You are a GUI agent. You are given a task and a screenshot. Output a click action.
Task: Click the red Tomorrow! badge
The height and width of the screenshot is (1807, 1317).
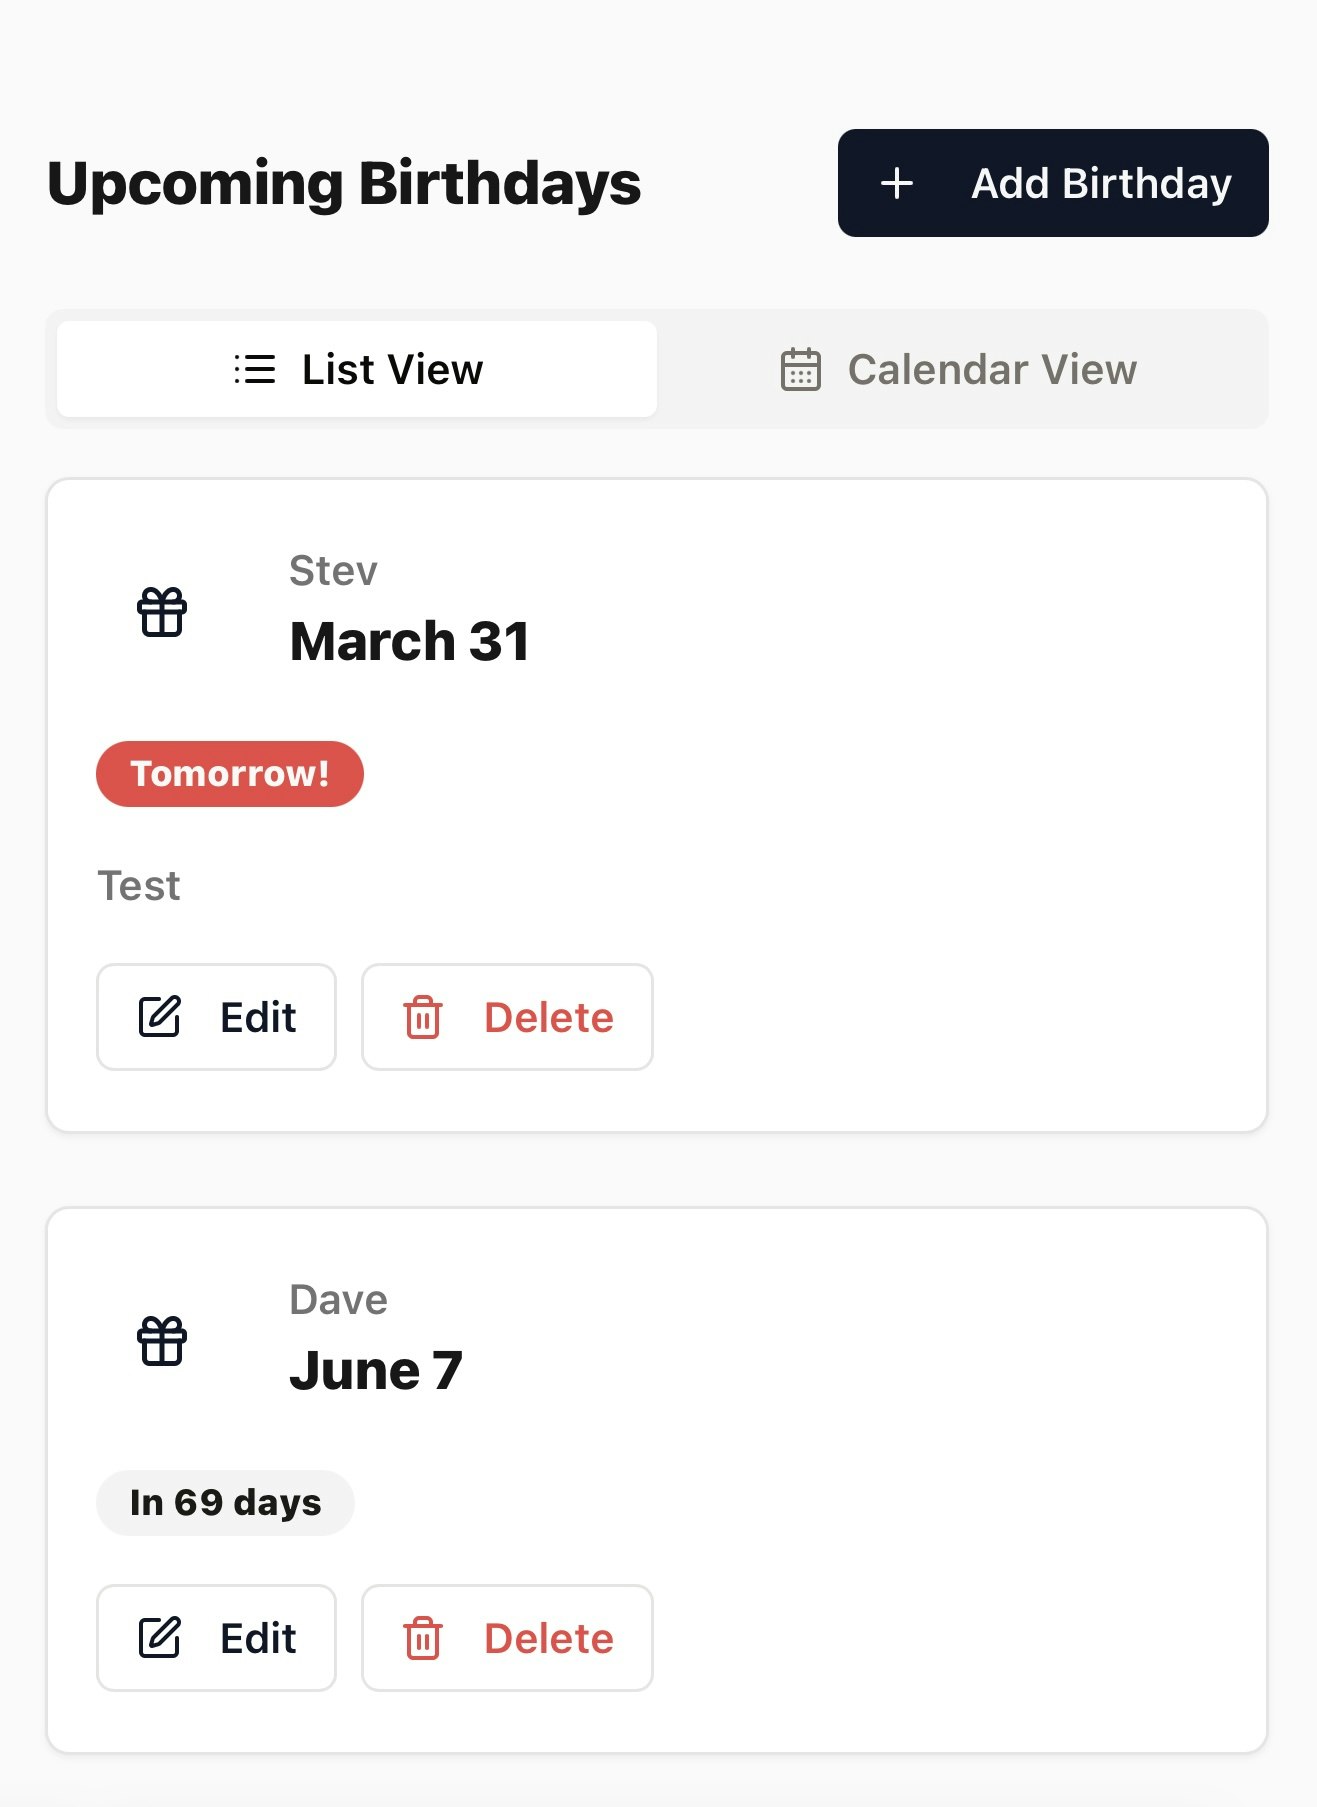(x=230, y=774)
